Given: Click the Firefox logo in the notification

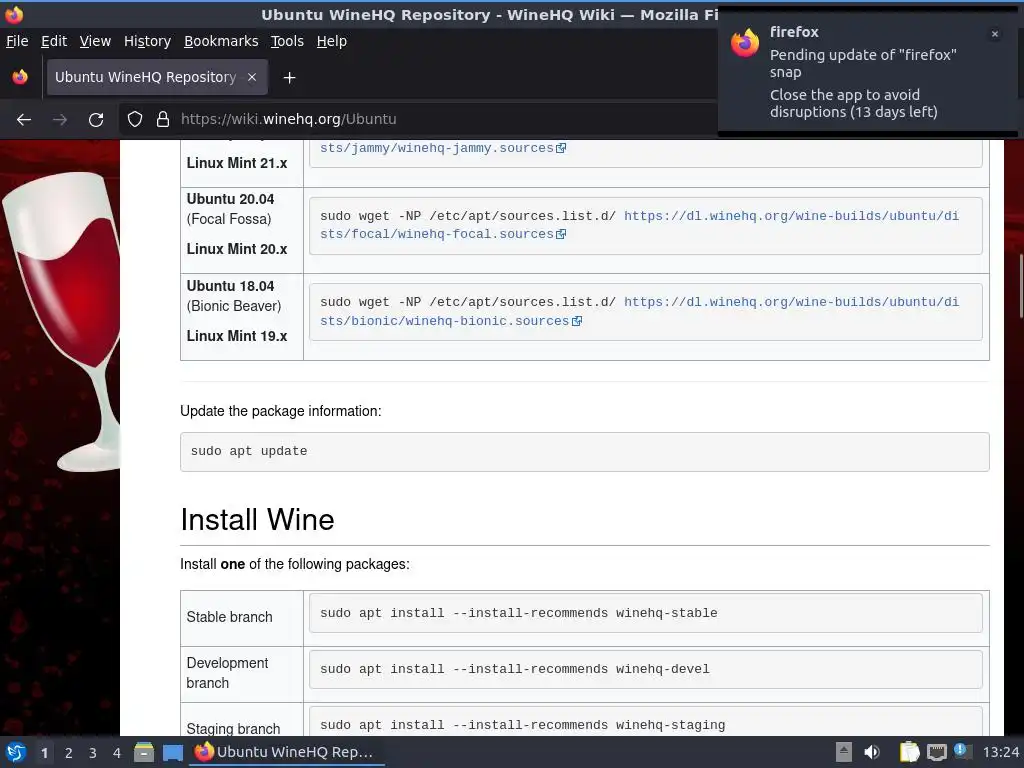Looking at the screenshot, I should tap(745, 43).
